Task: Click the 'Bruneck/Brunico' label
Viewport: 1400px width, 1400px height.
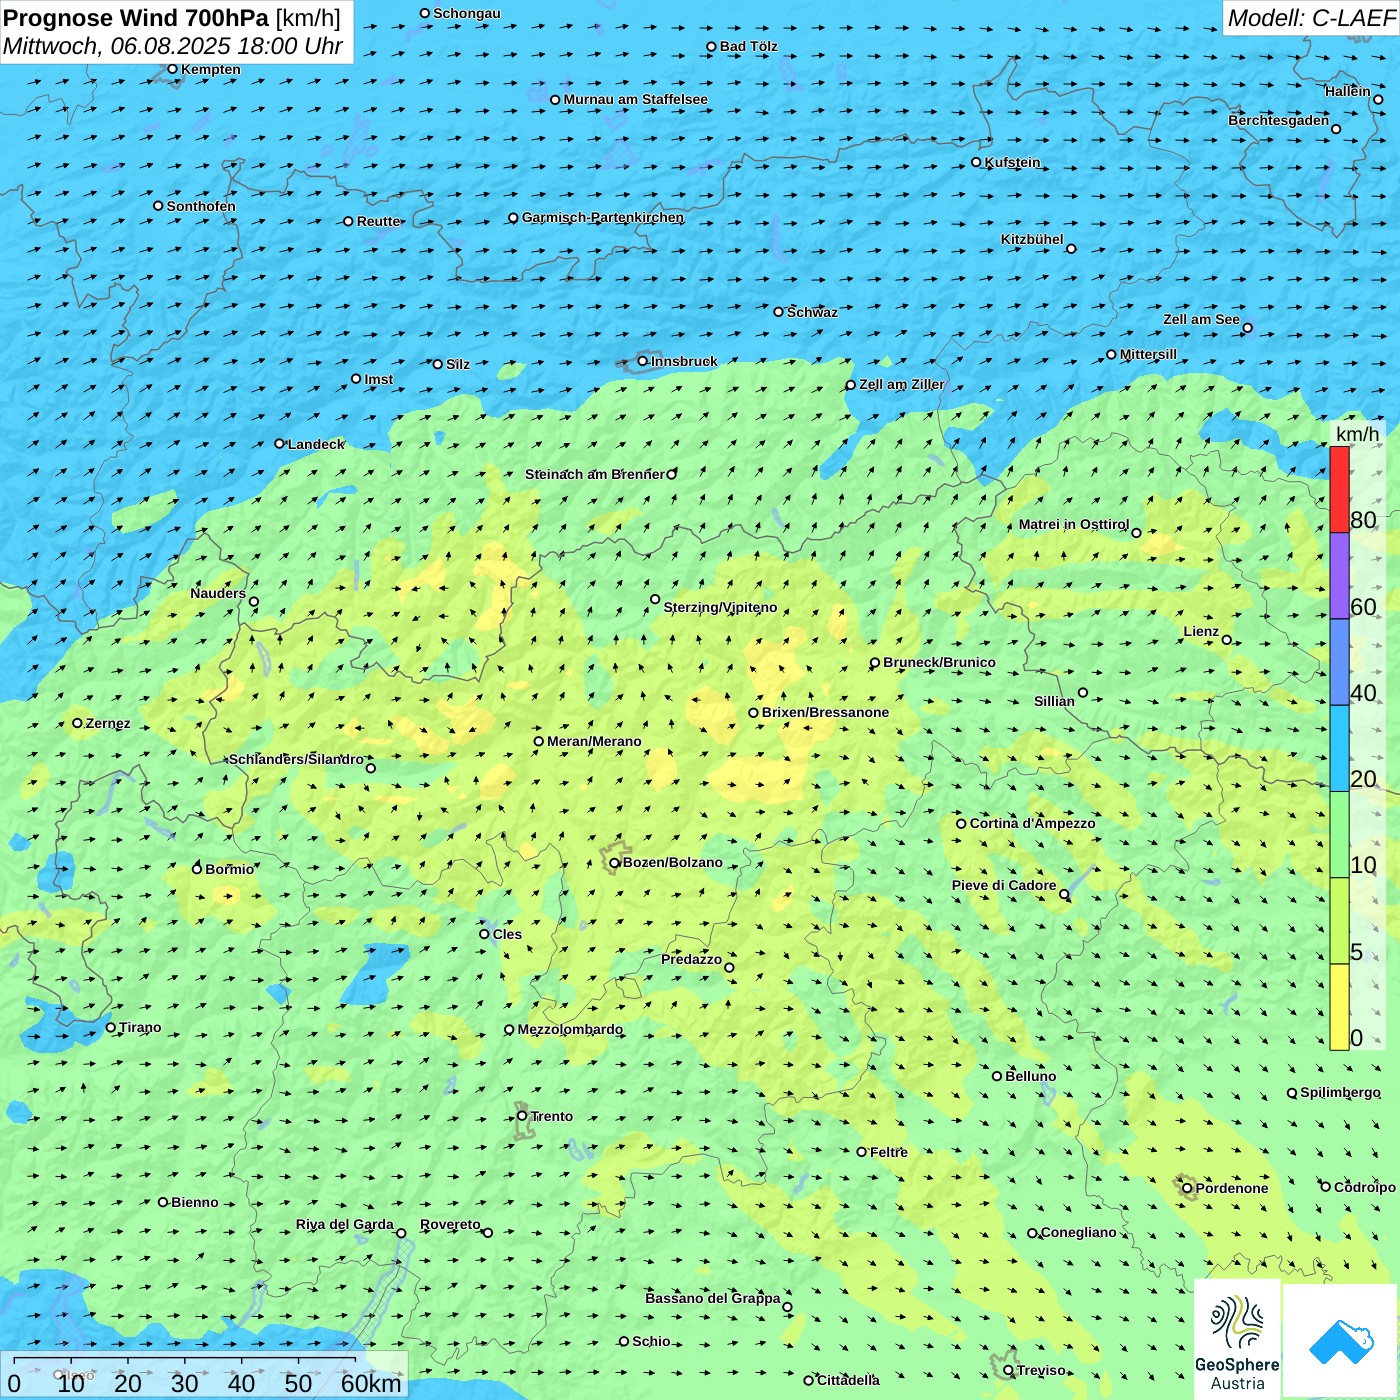Action: click(939, 662)
